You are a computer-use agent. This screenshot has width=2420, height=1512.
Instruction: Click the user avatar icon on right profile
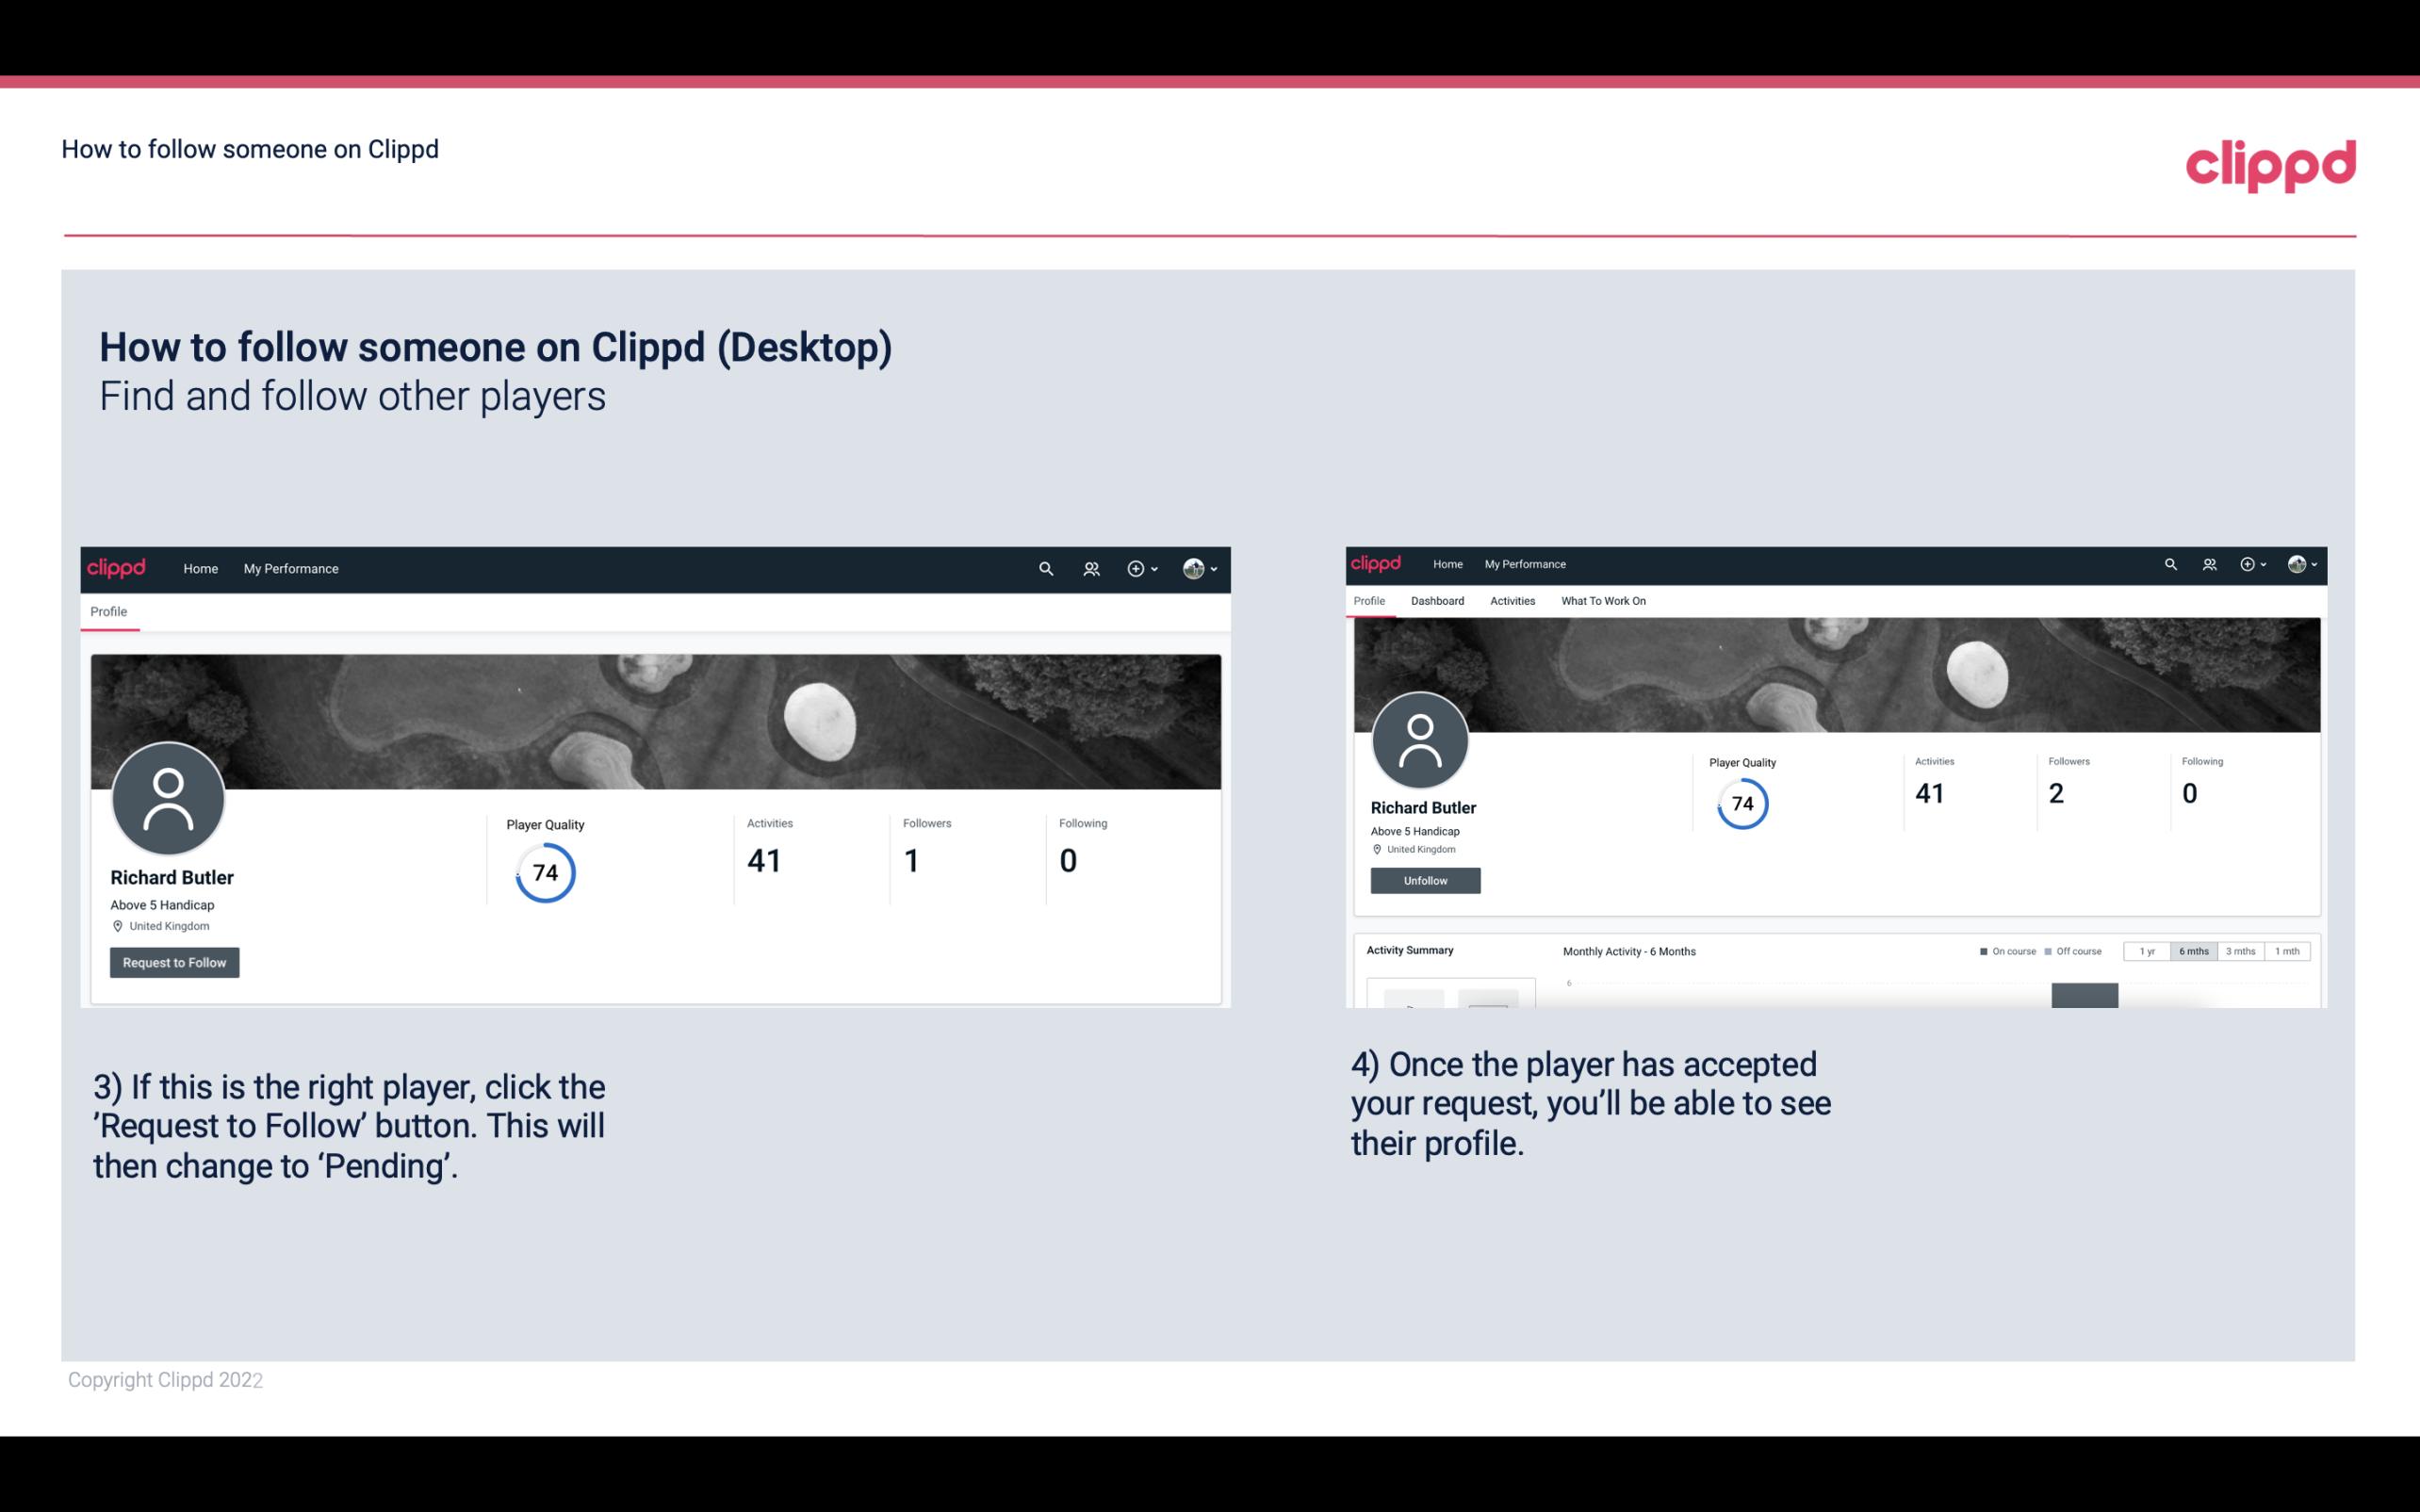[1420, 740]
